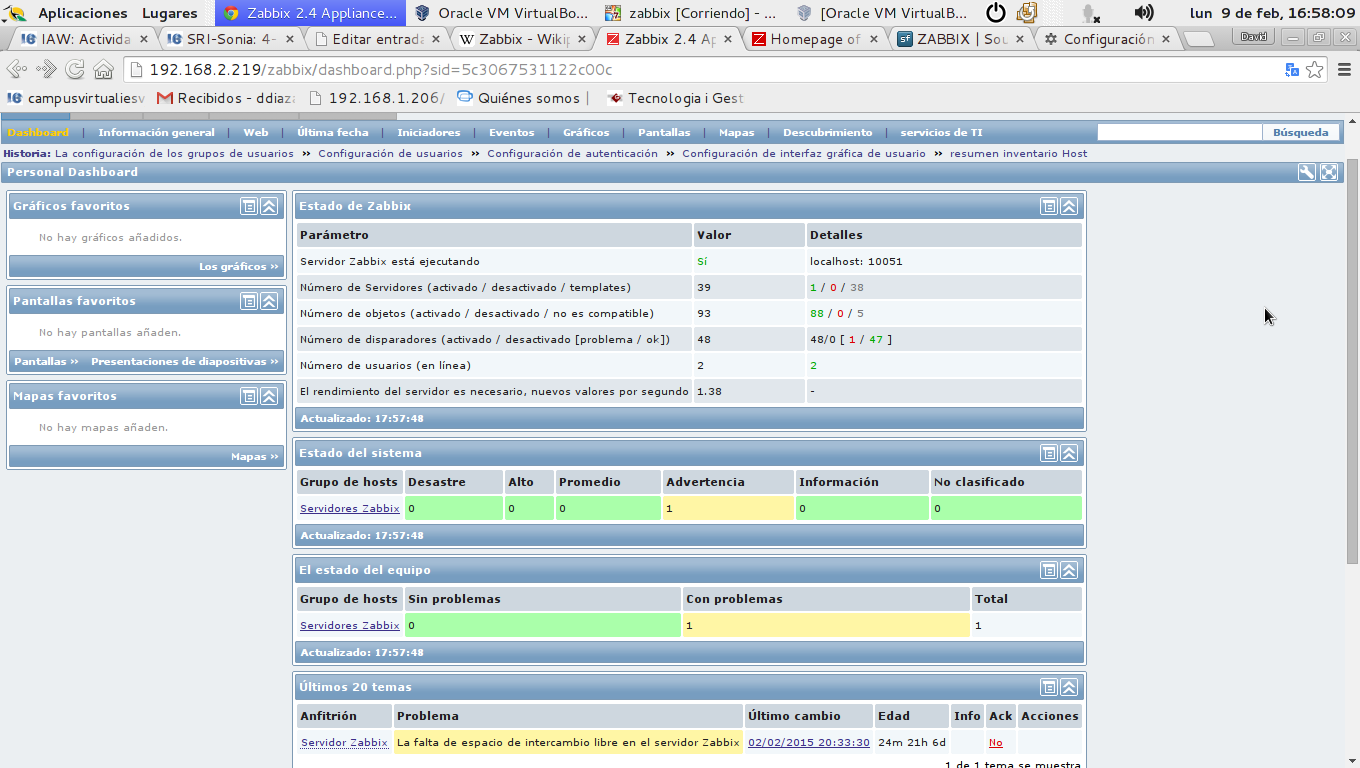The height and width of the screenshot is (768, 1360).
Task: Toggle fullscreen icon on Personal Dashboard bar
Action: 1328,172
